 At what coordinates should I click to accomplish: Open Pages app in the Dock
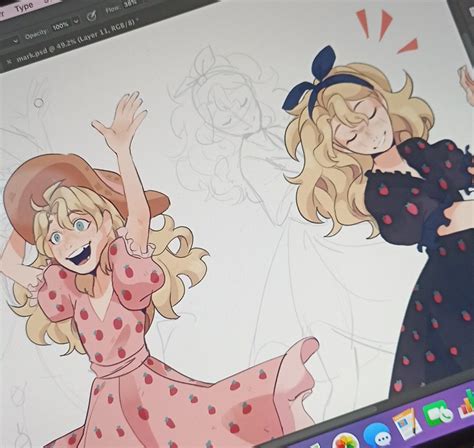point(406,423)
